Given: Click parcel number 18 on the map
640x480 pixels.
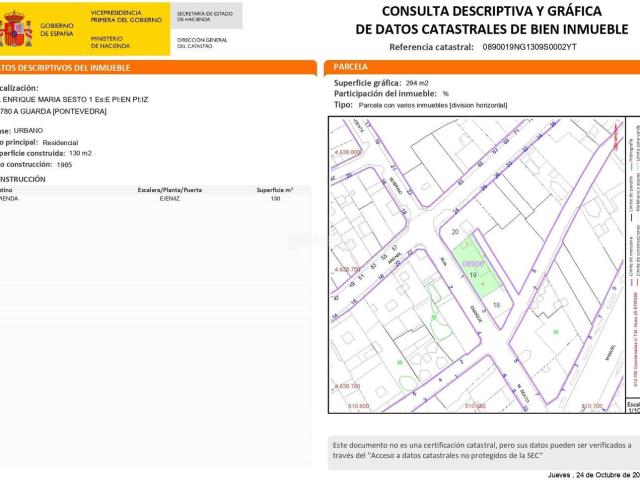Looking at the screenshot, I should [496, 304].
